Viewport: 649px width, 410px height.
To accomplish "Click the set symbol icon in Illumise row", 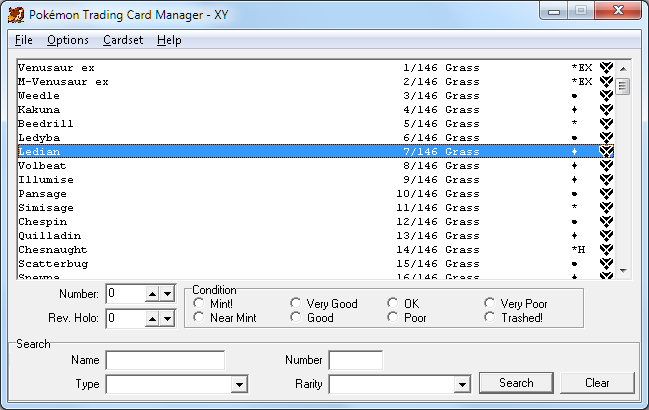I will pos(606,180).
